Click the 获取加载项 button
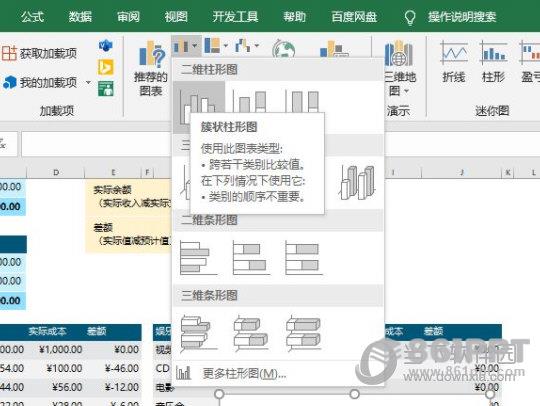 (39, 53)
